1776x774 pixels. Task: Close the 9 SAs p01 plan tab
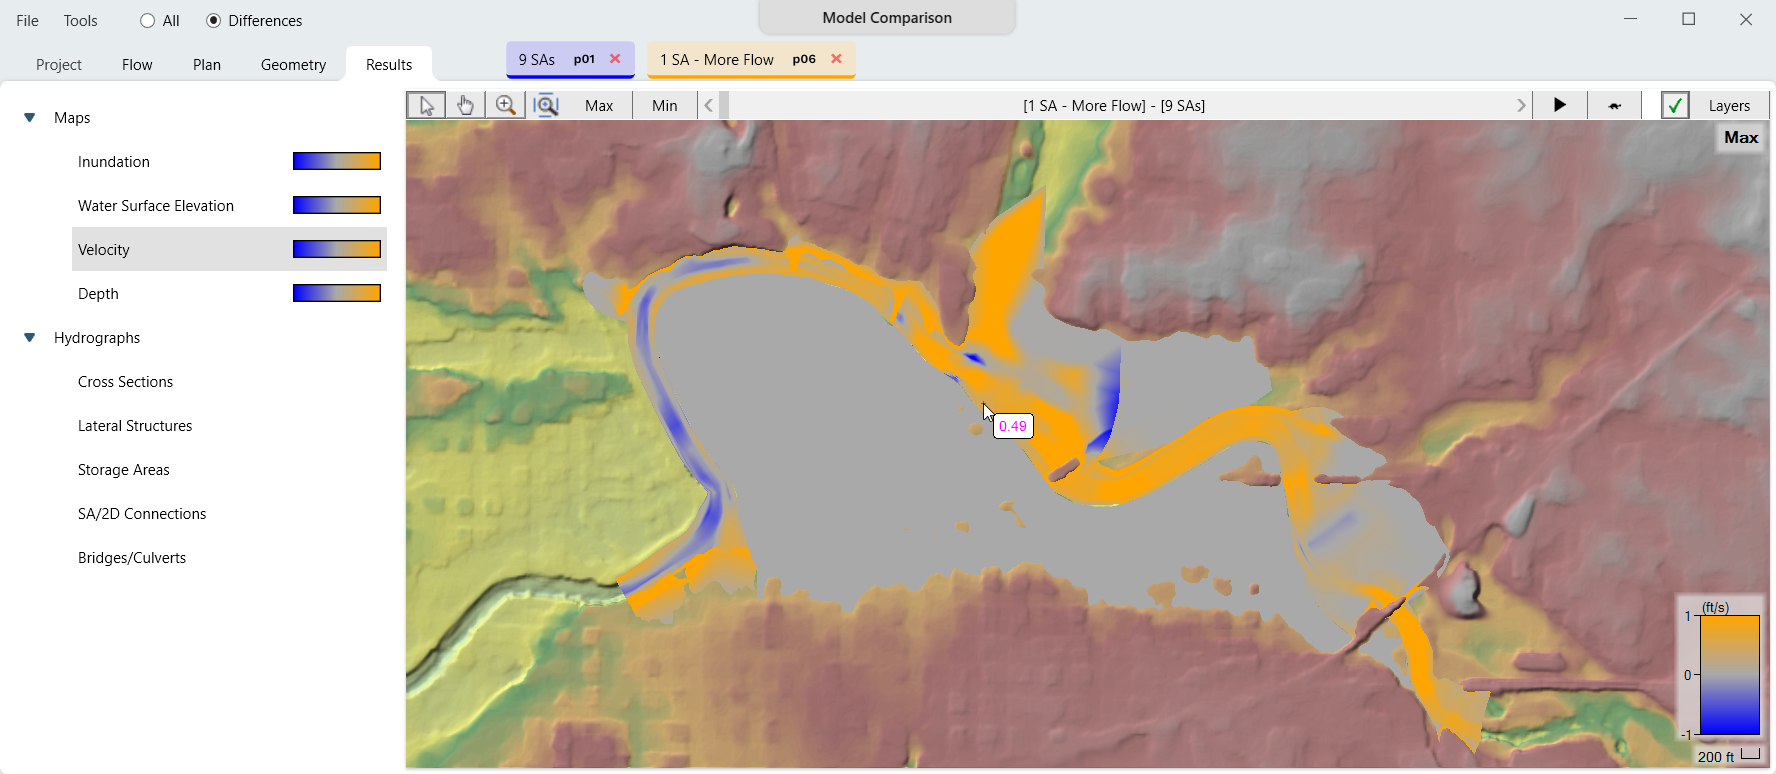pyautogui.click(x=615, y=59)
